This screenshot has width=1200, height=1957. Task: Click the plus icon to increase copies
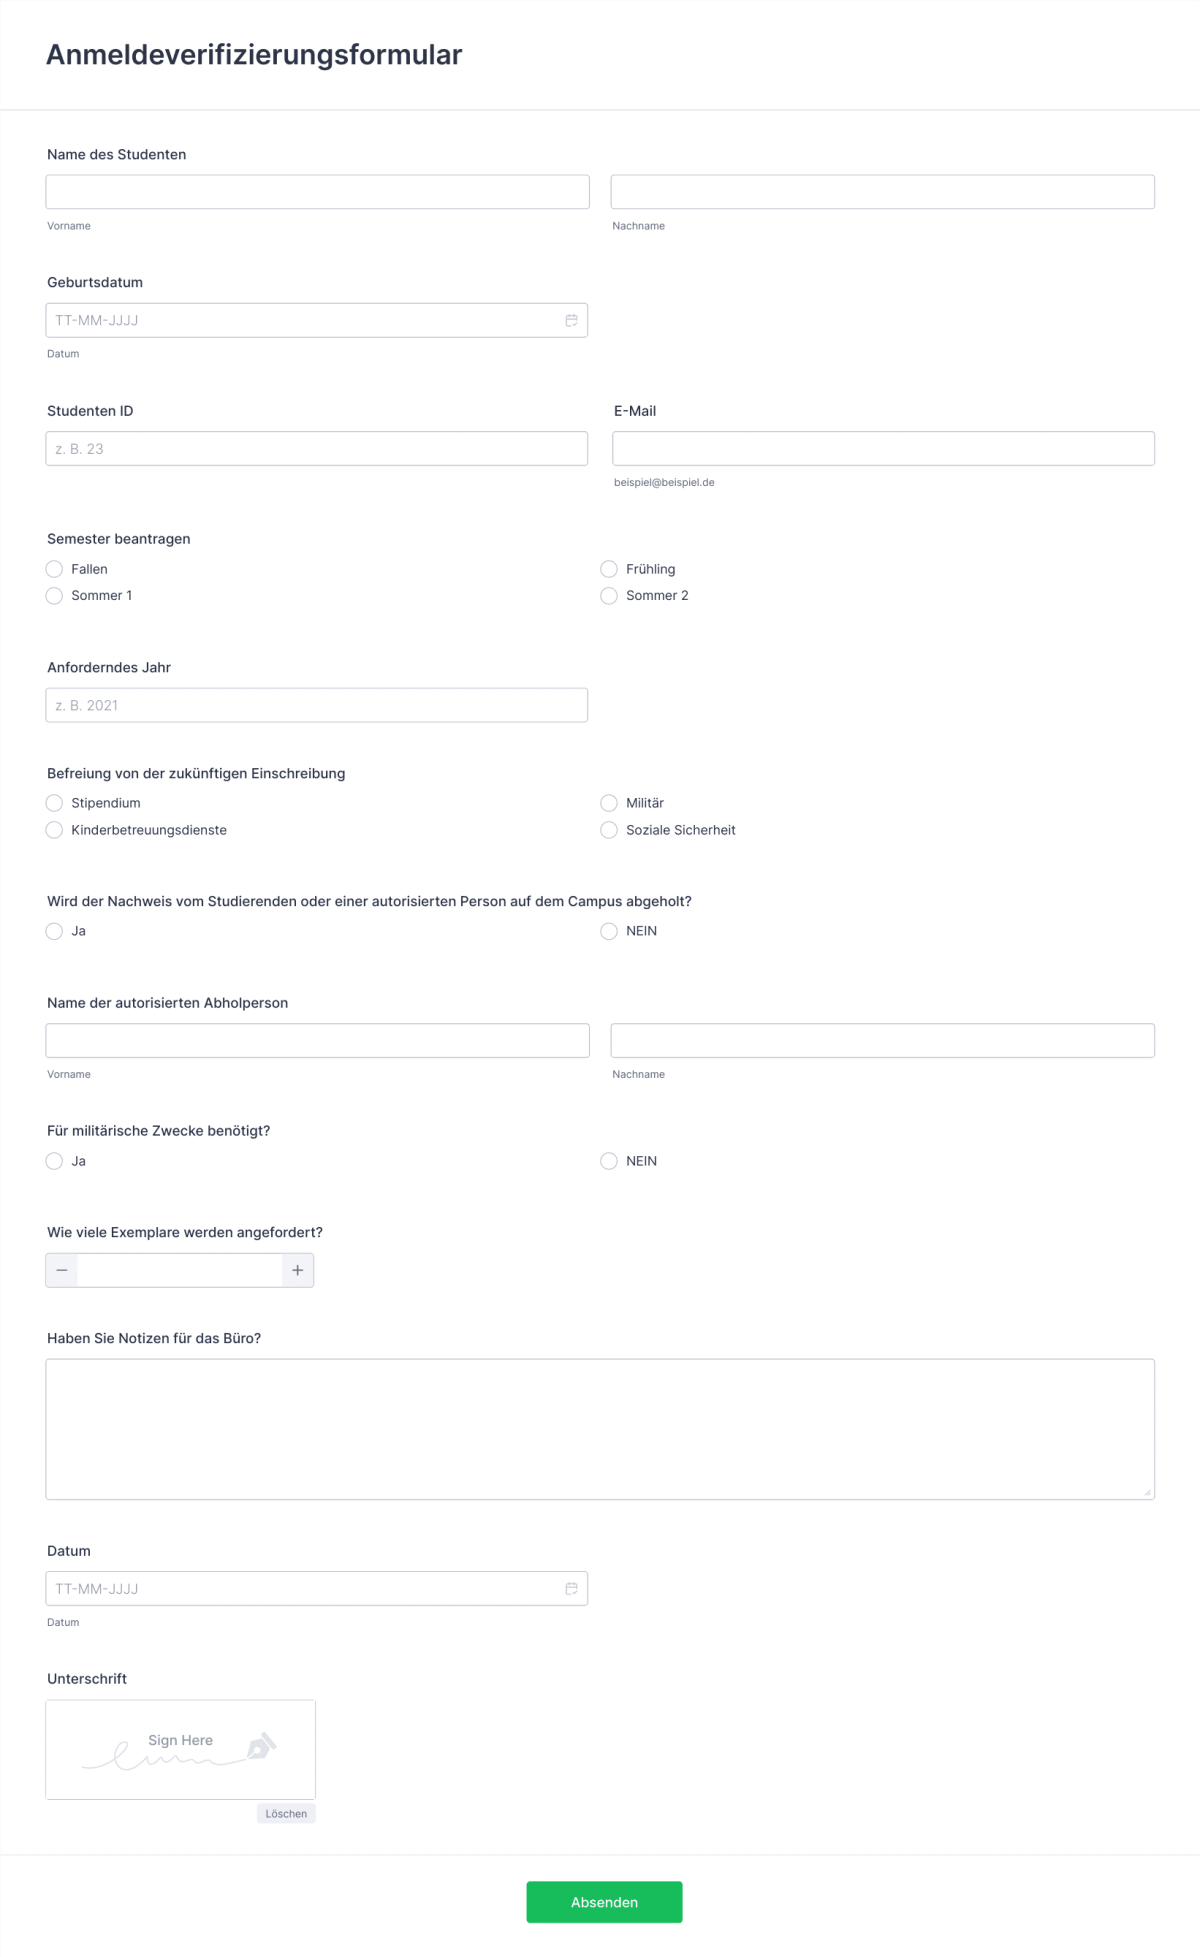(297, 1270)
